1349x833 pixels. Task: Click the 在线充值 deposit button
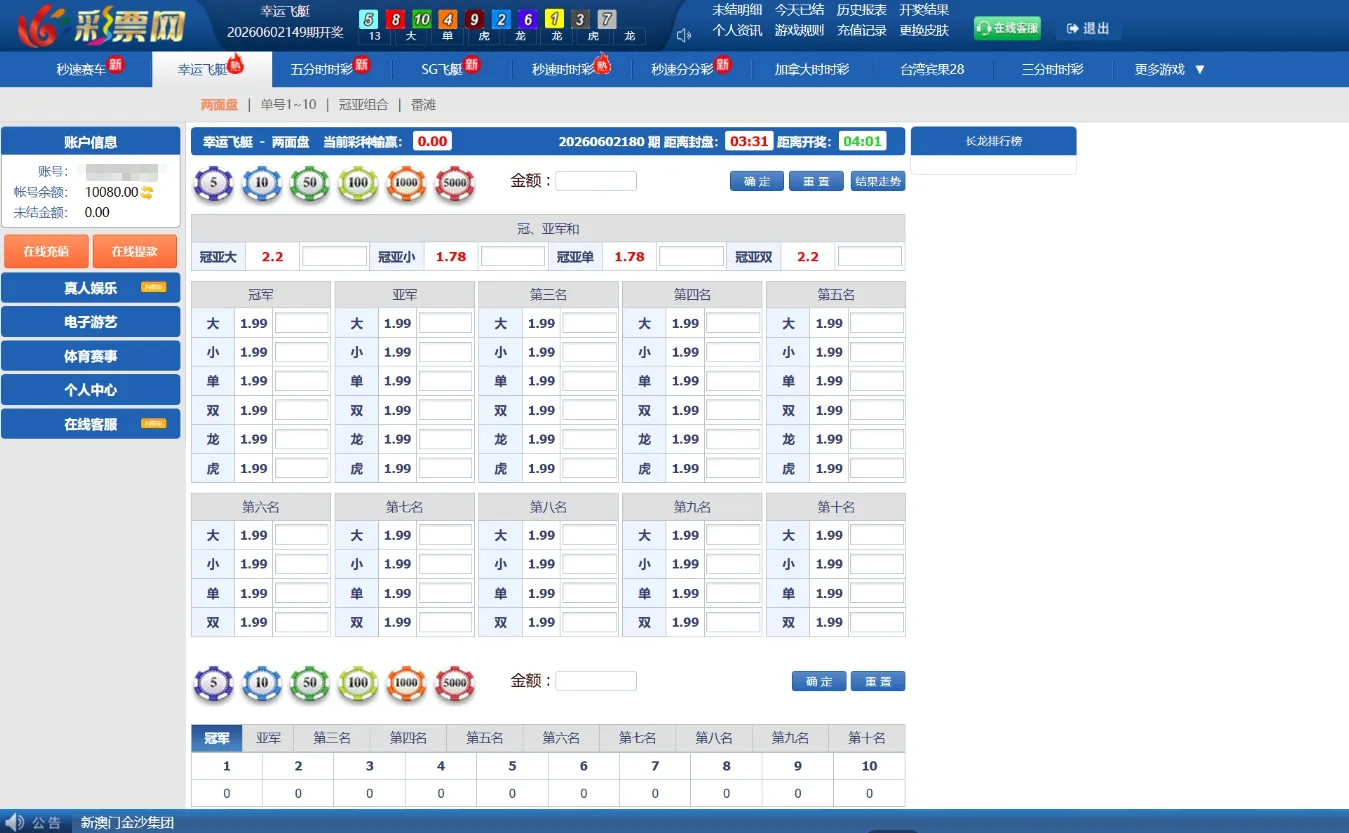[46, 252]
